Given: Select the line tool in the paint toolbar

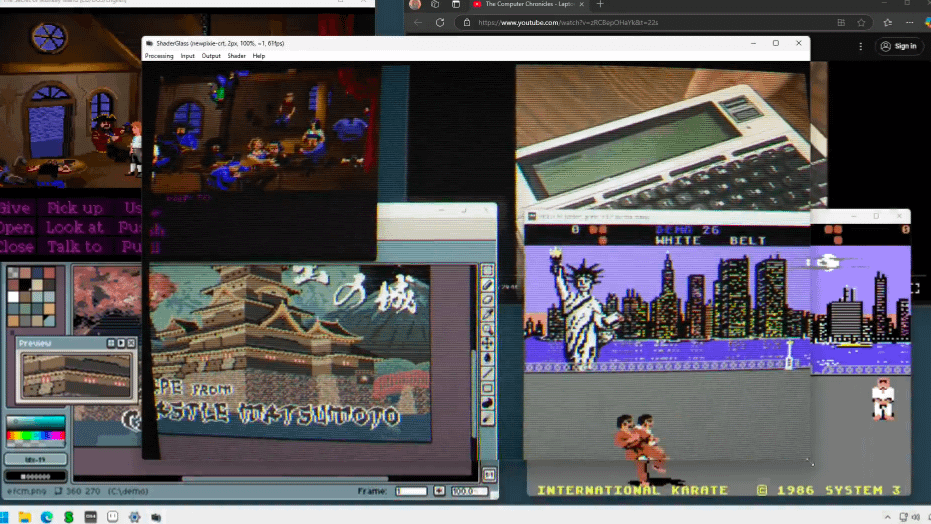Looking at the screenshot, I should pyautogui.click(x=488, y=373).
